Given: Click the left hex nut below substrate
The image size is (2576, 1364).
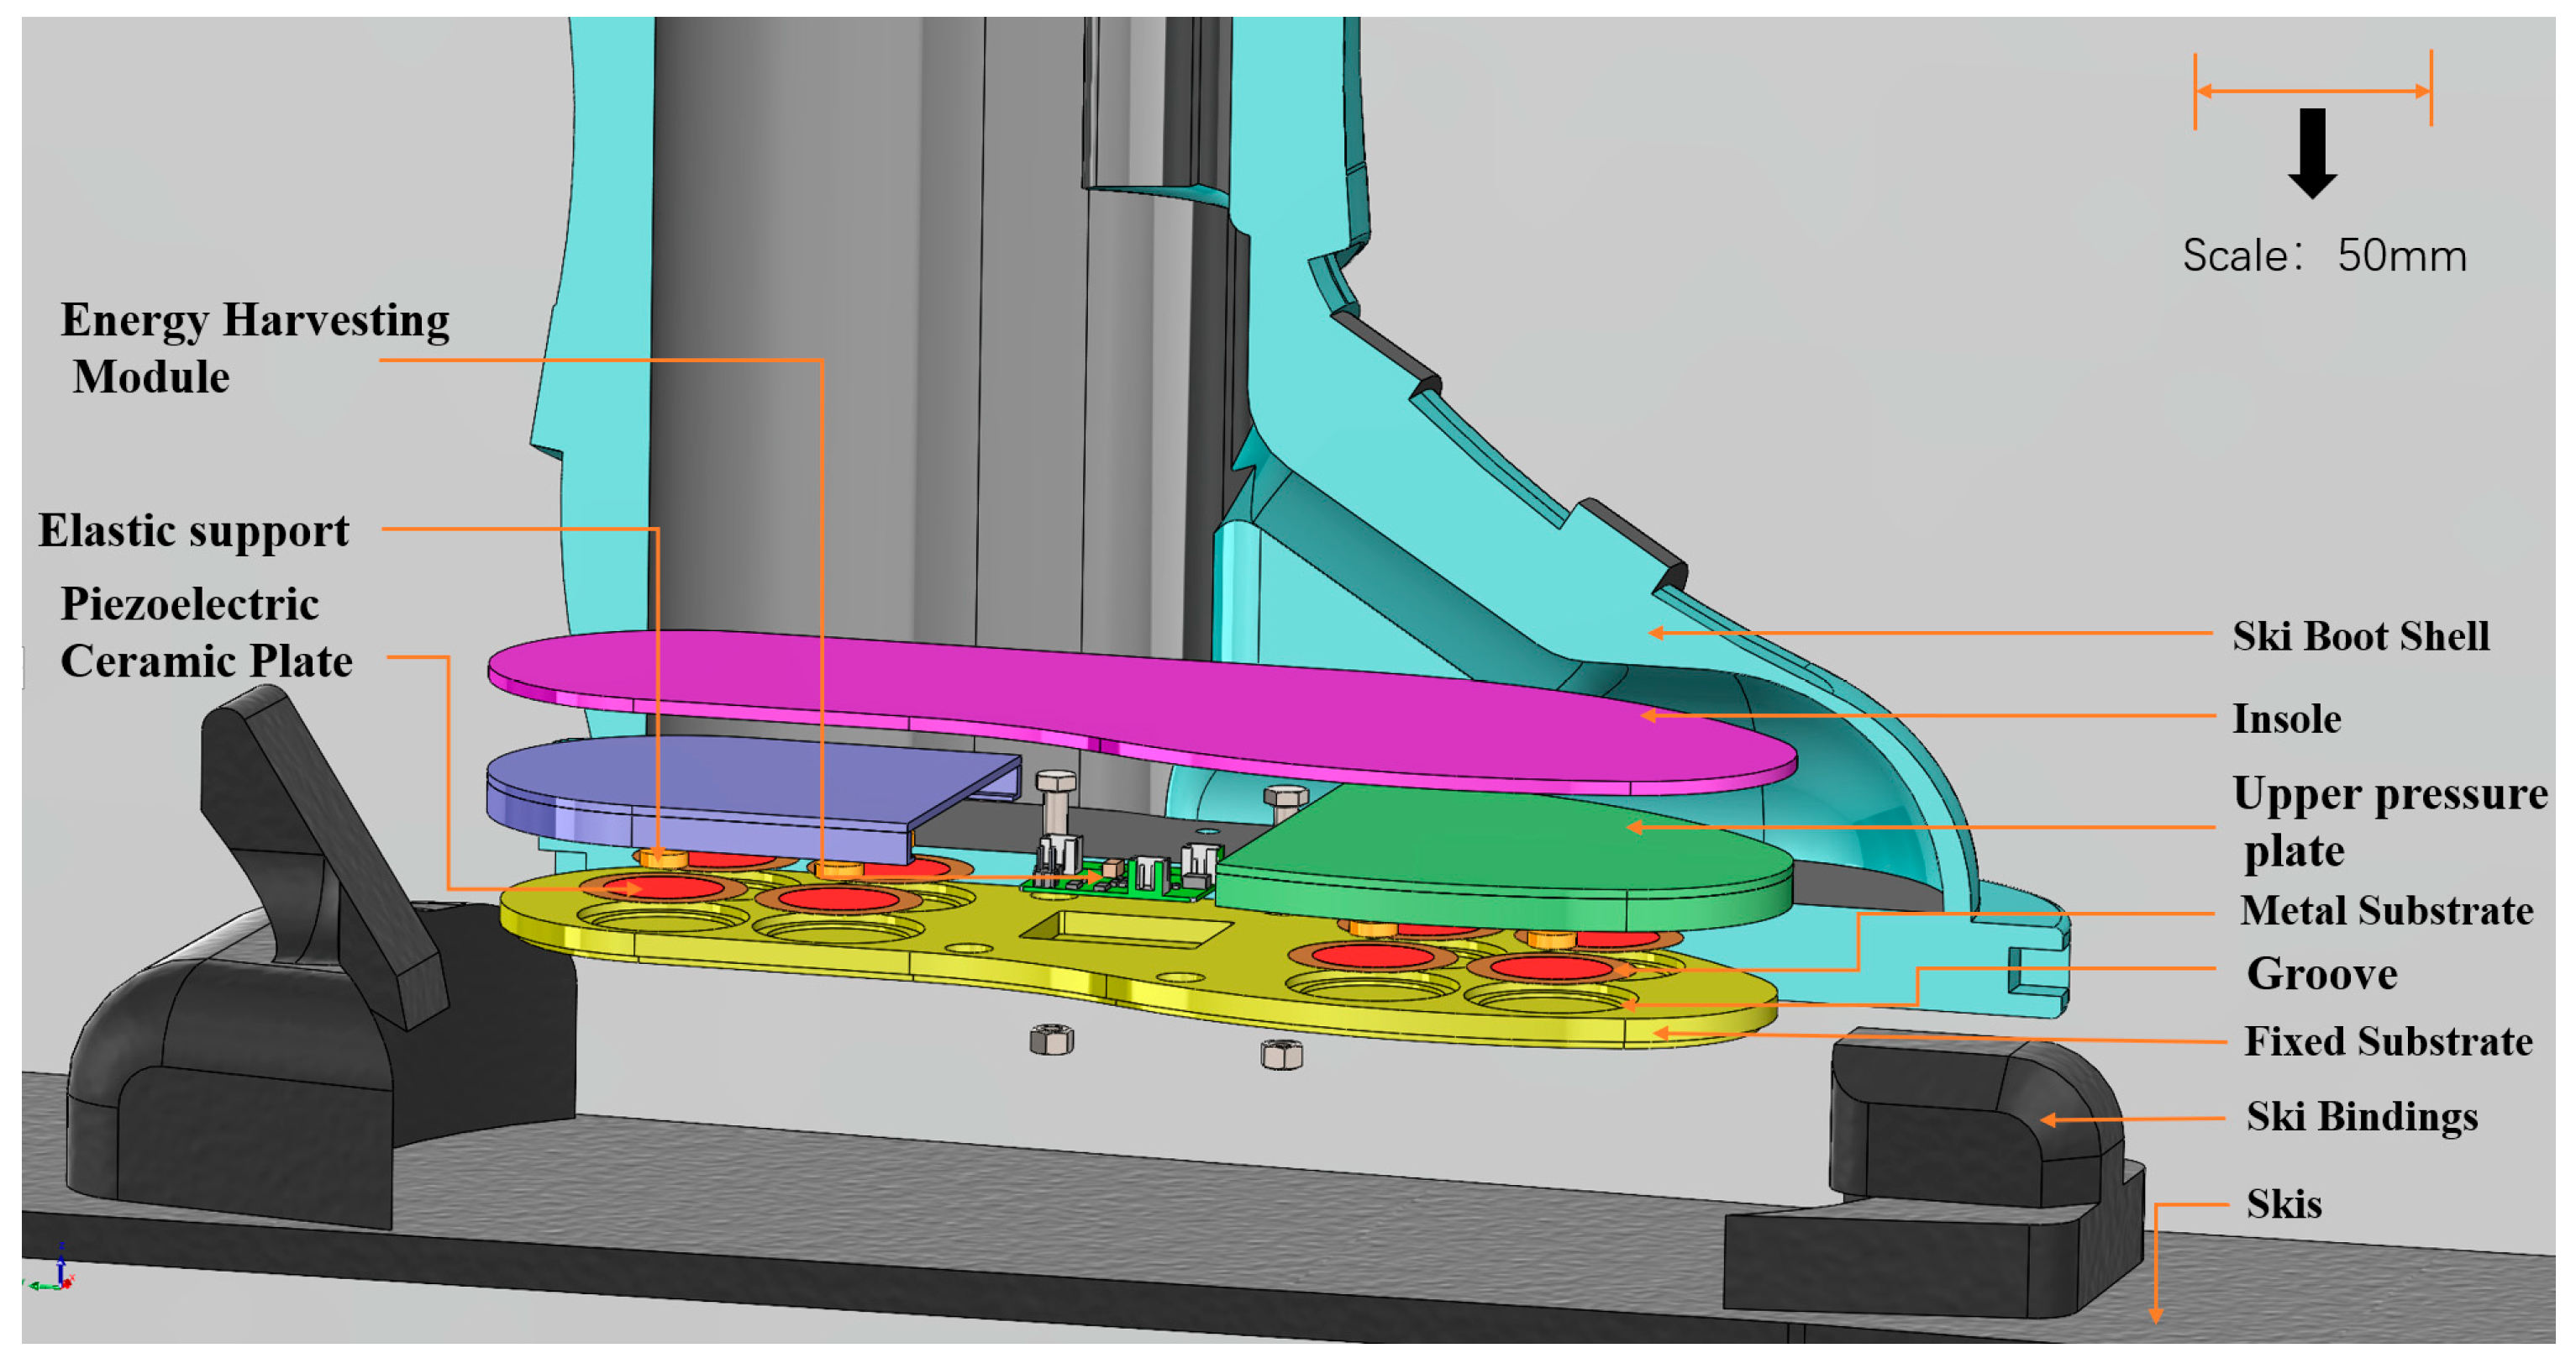Looking at the screenshot, I should tap(1052, 1040).
